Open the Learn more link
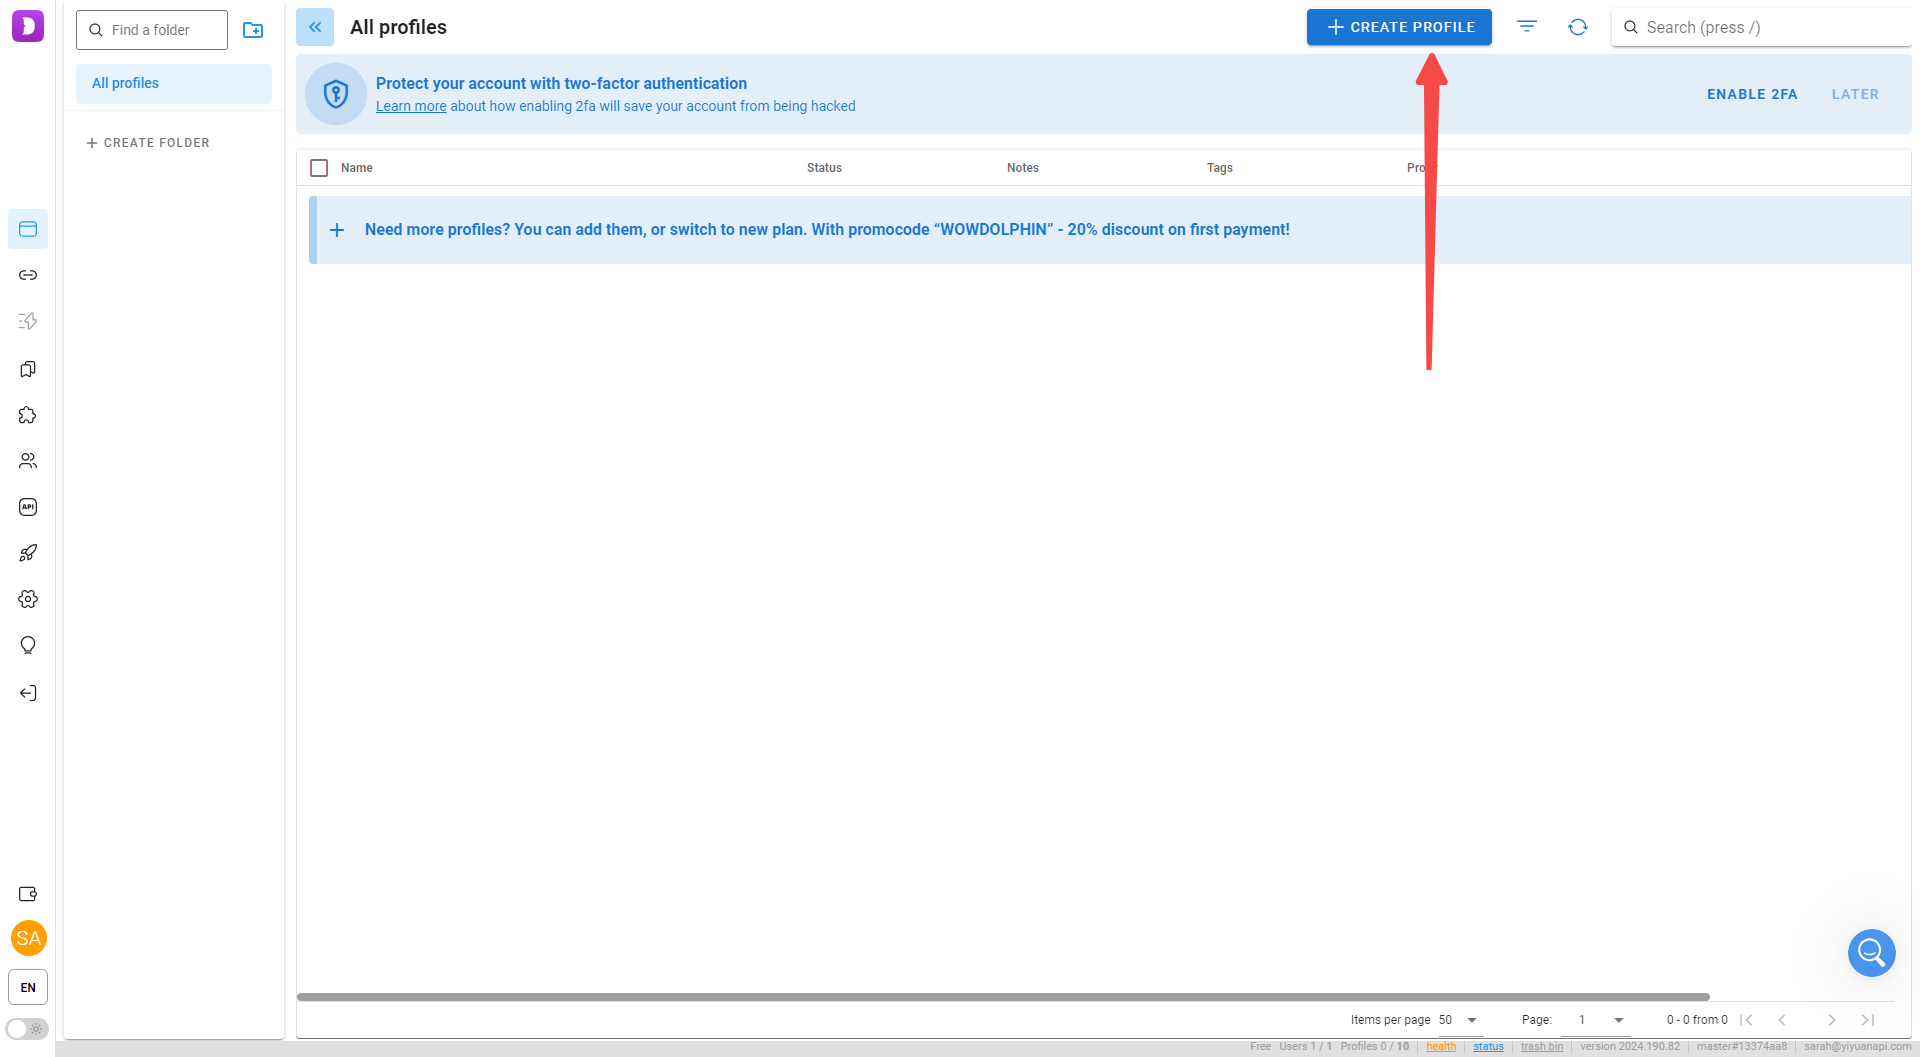1920x1057 pixels. (411, 106)
